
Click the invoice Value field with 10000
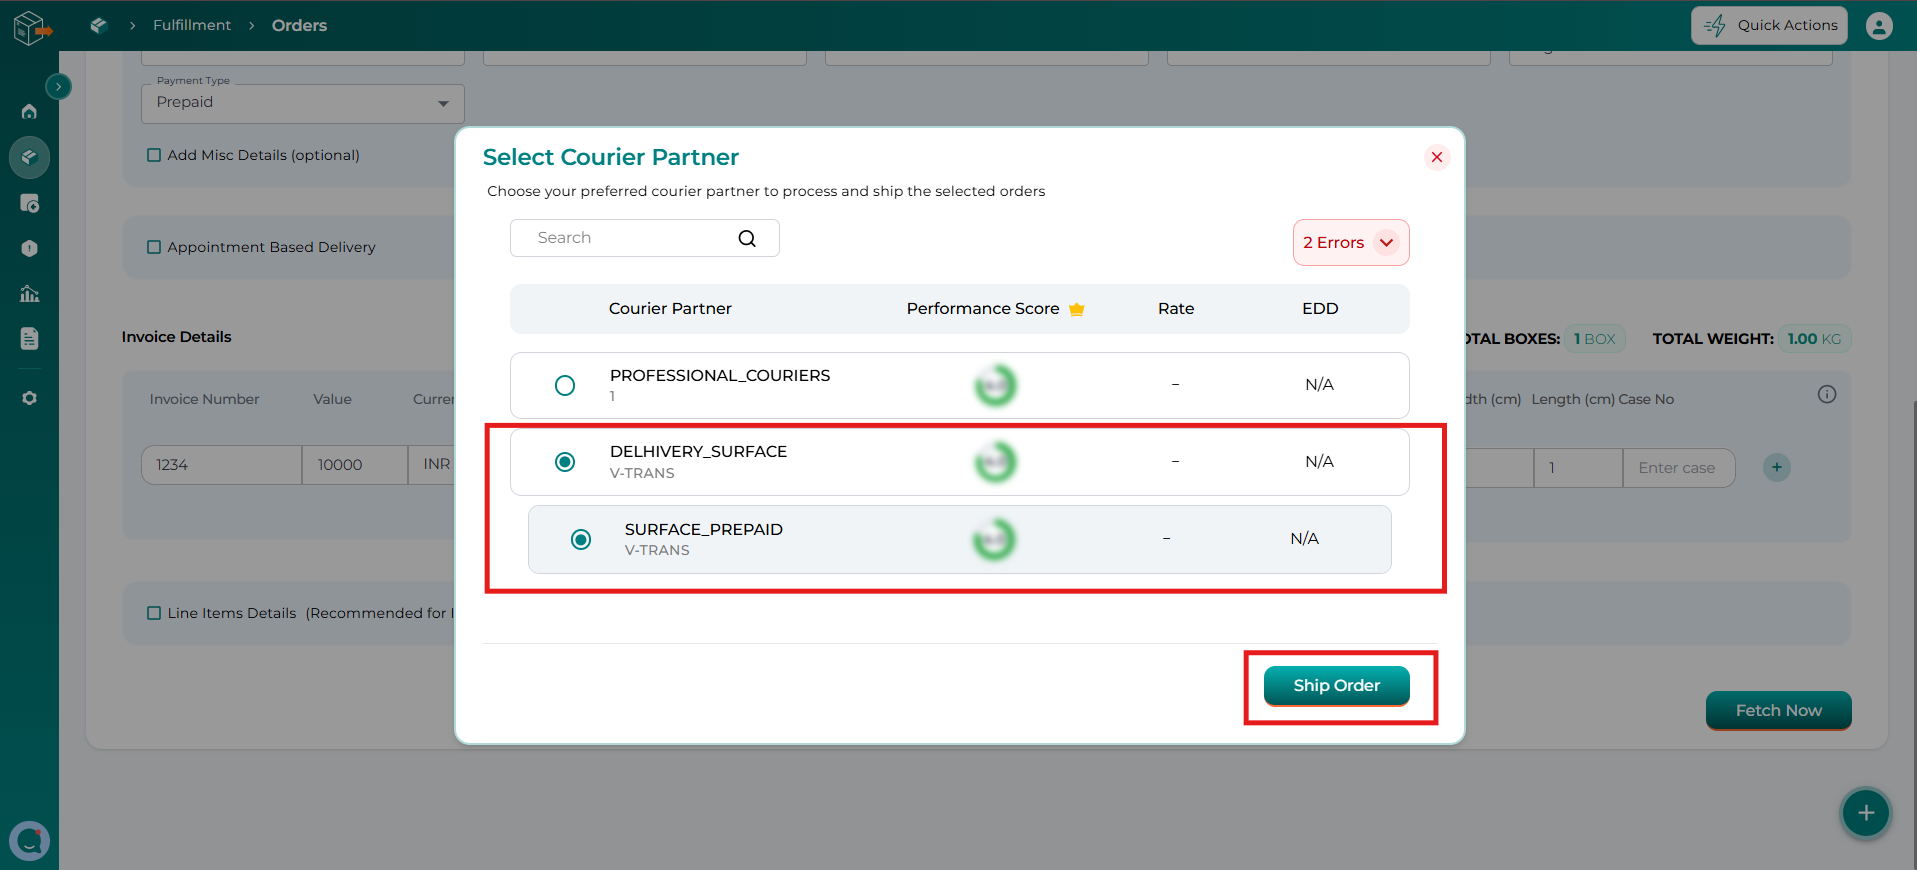(x=355, y=465)
